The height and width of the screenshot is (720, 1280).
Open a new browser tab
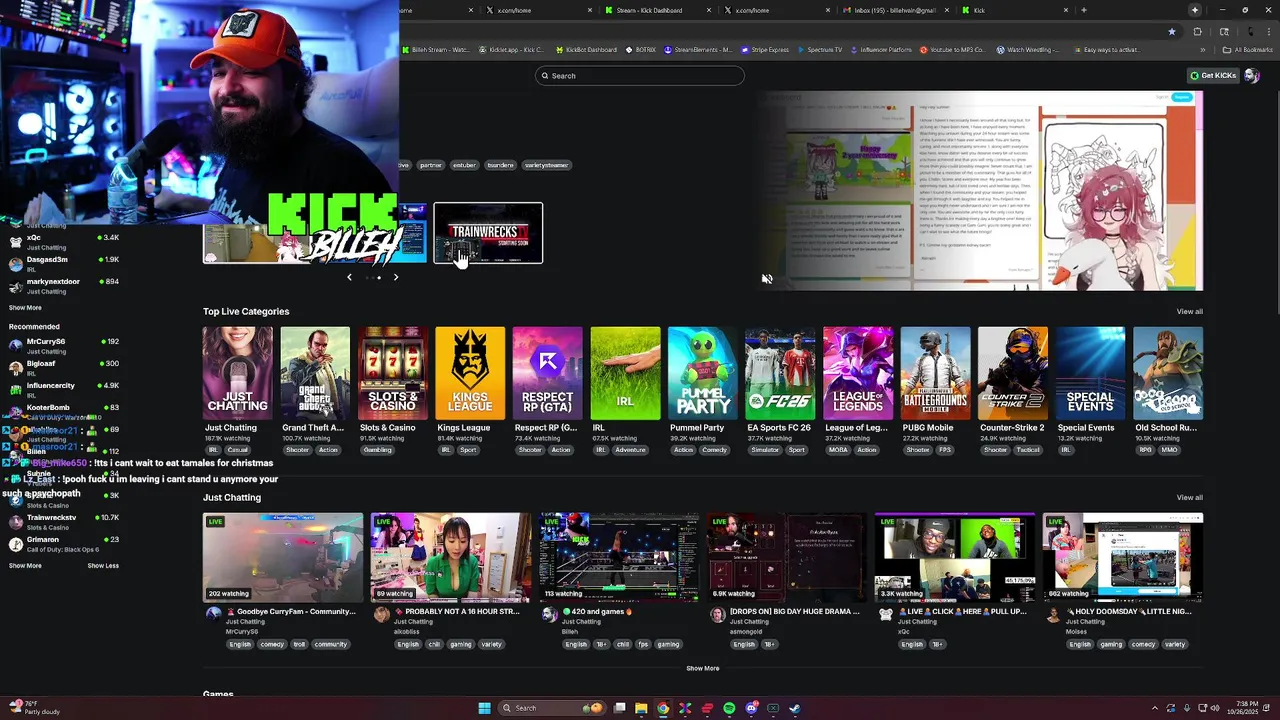[x=1084, y=10]
